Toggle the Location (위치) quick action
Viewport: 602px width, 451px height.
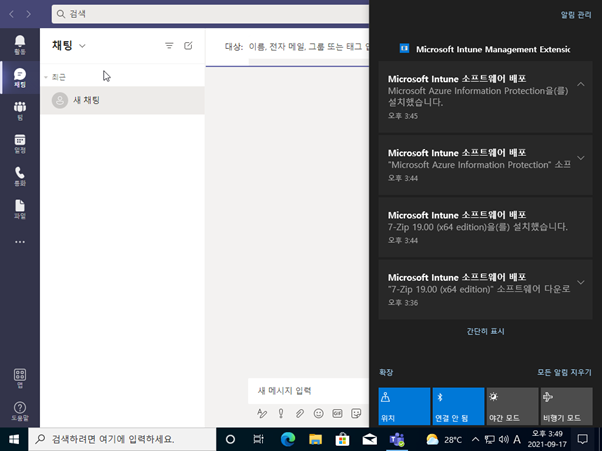pos(404,406)
